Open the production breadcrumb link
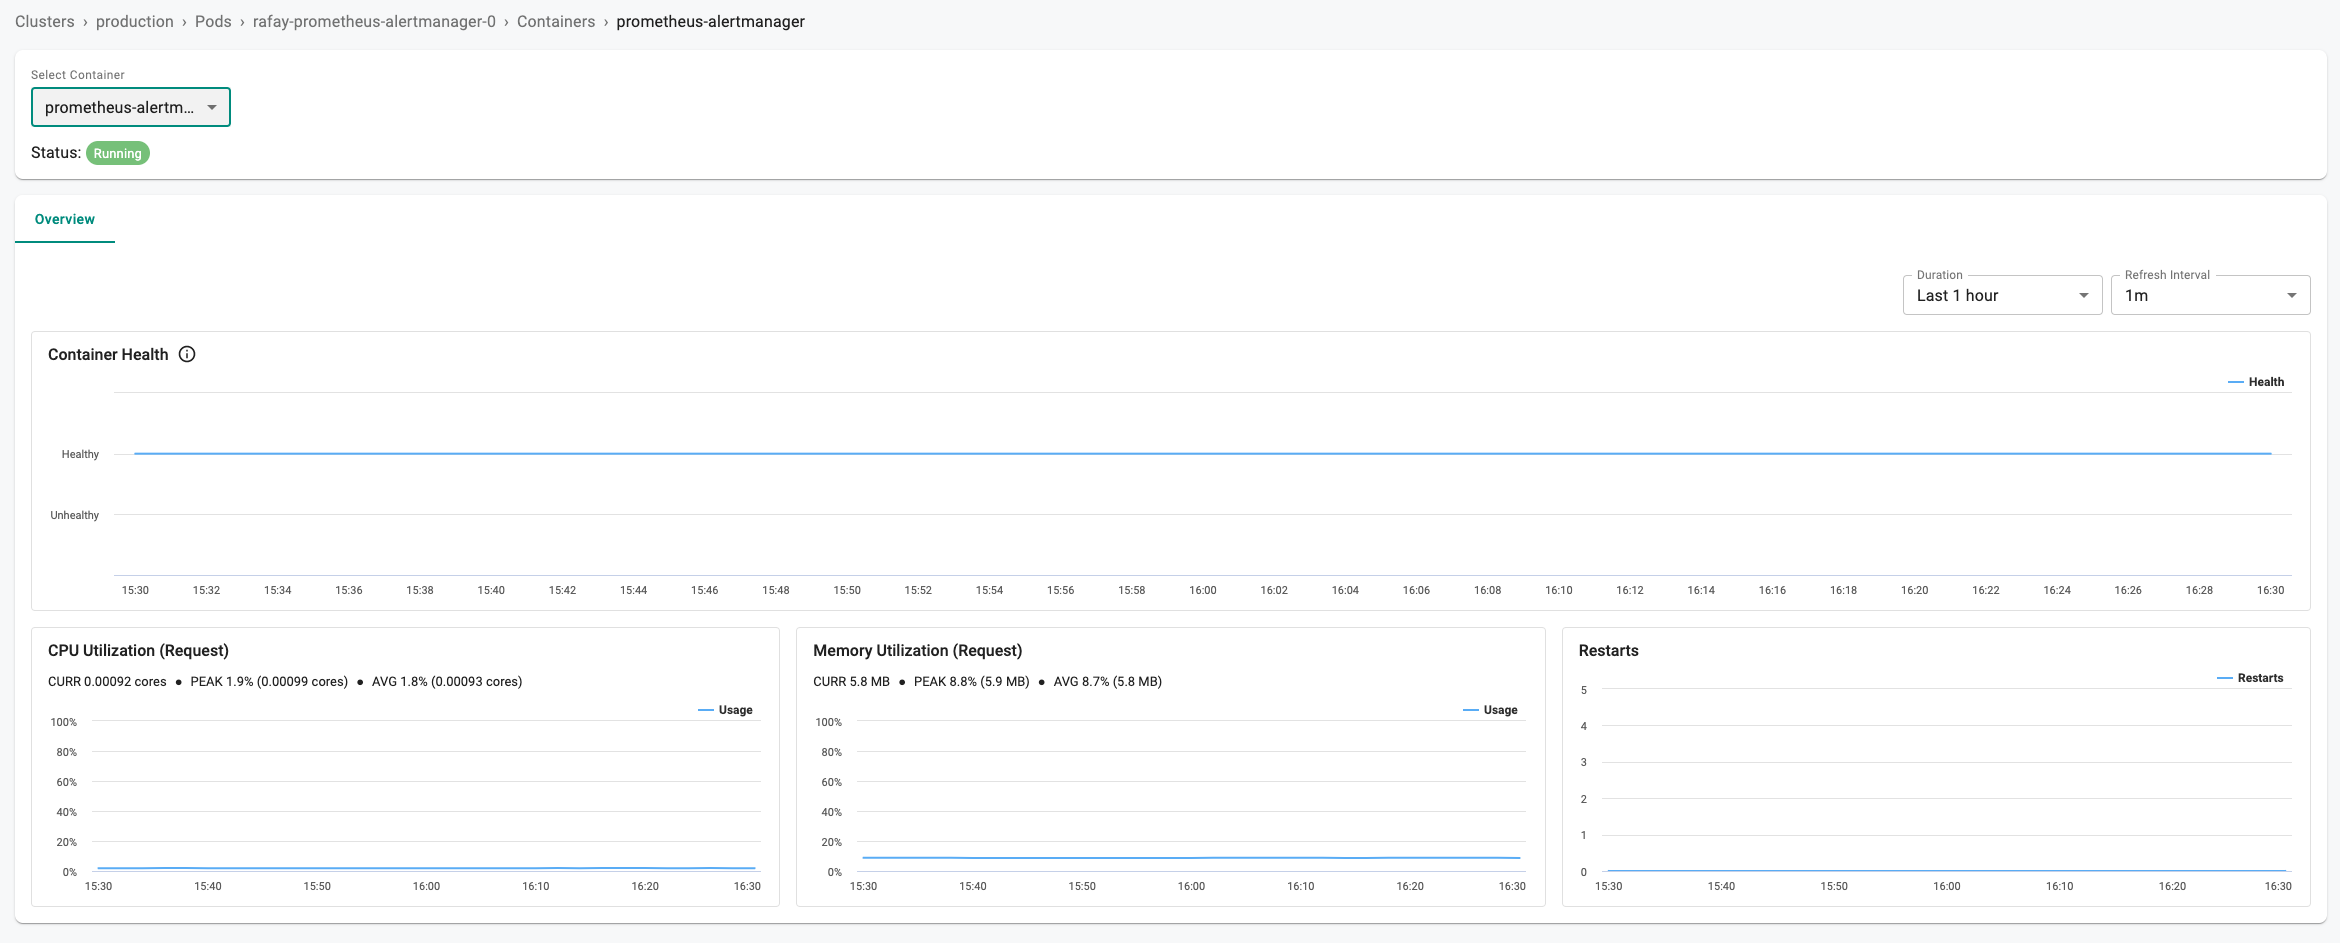The width and height of the screenshot is (2340, 943). (135, 21)
